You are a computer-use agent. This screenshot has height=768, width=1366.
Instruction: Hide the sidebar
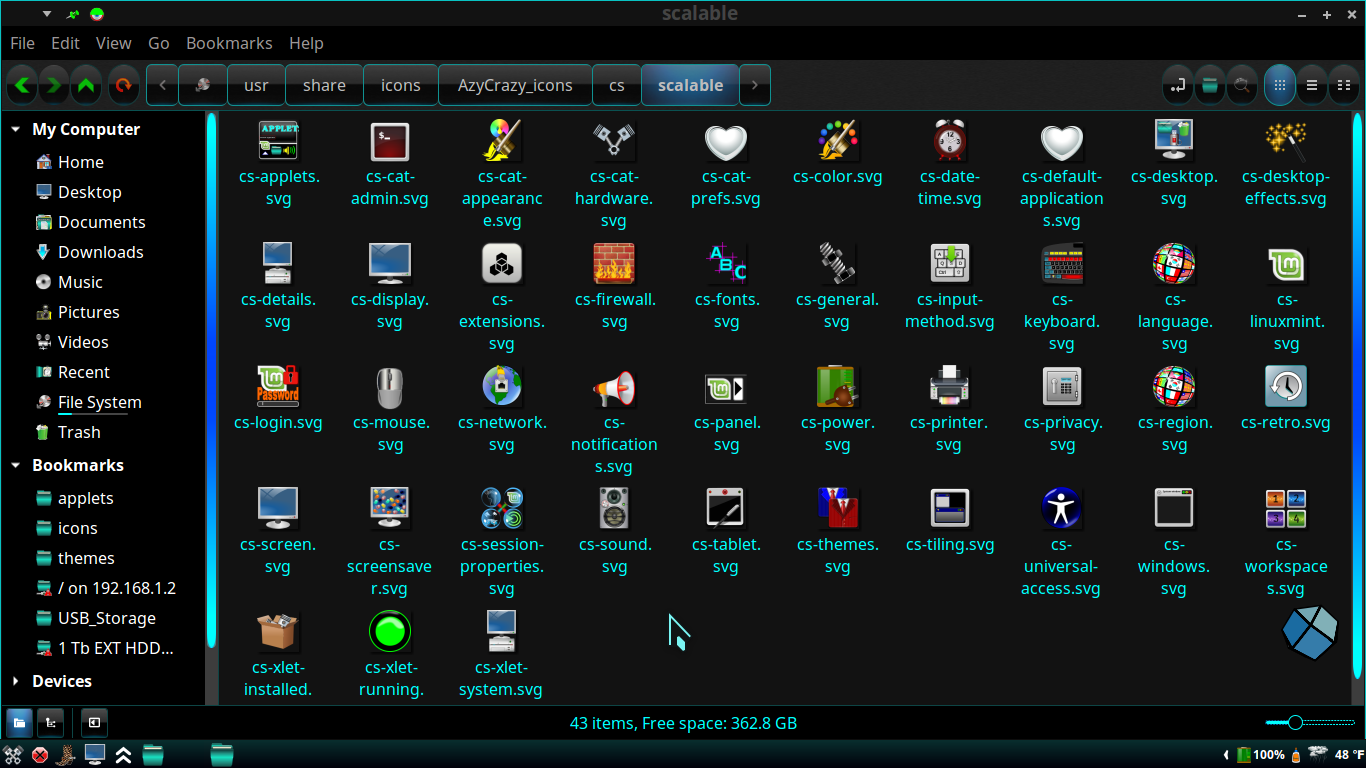coord(93,722)
